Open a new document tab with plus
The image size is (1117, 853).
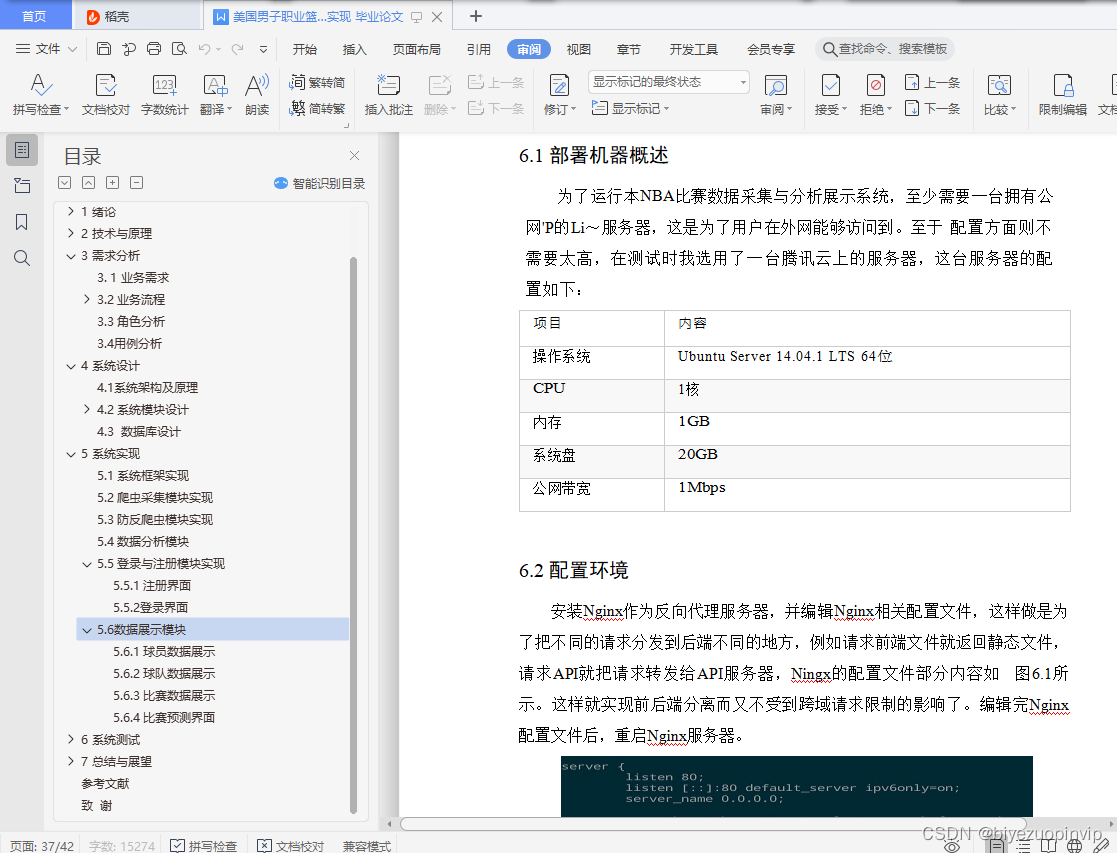click(x=476, y=16)
